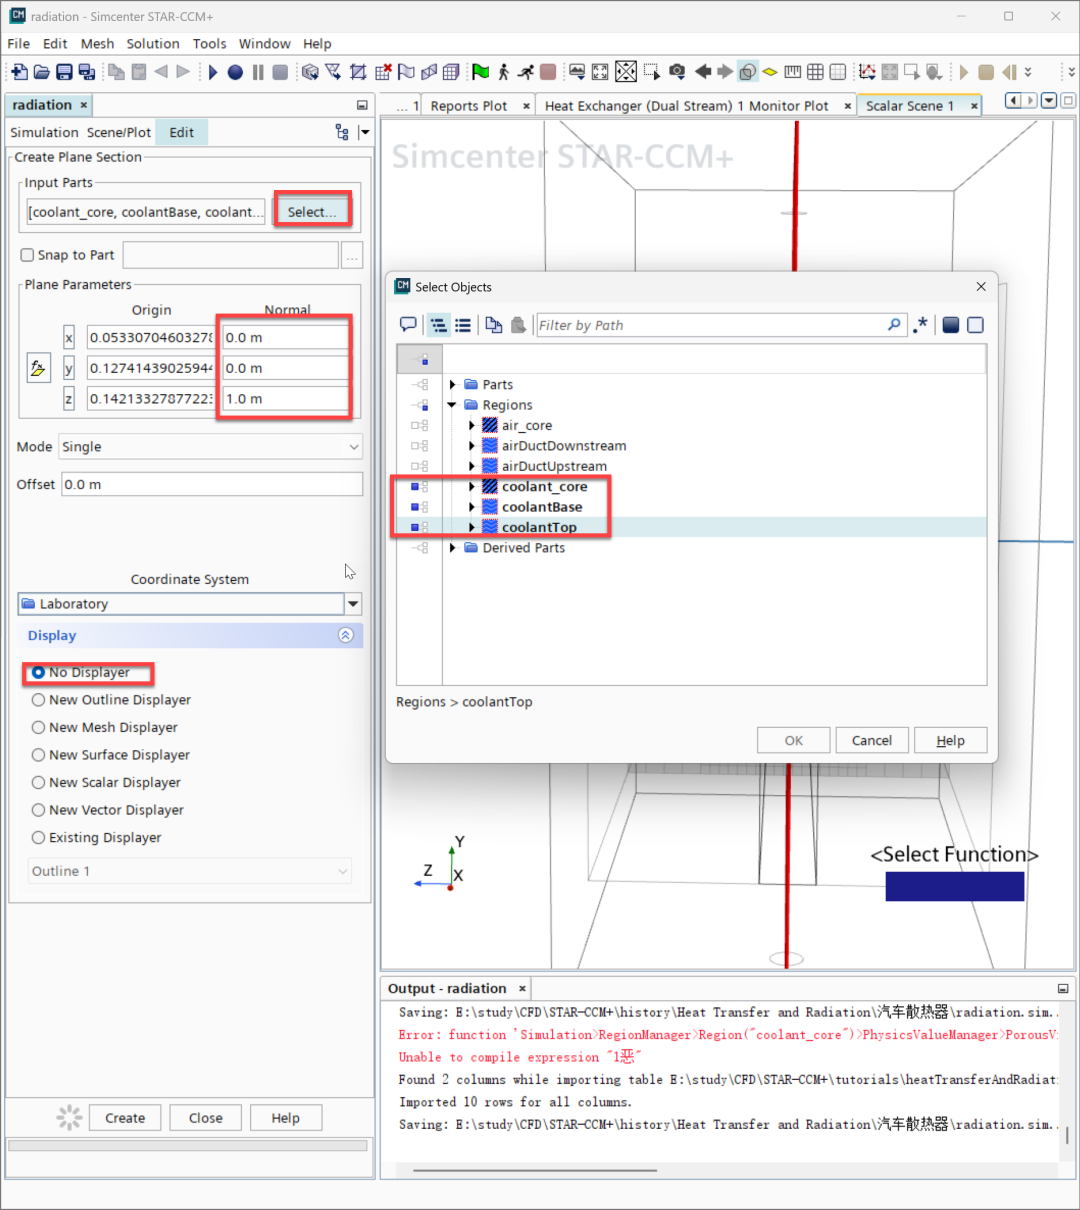Expand the air_core region node
The width and height of the screenshot is (1080, 1210).
point(472,426)
